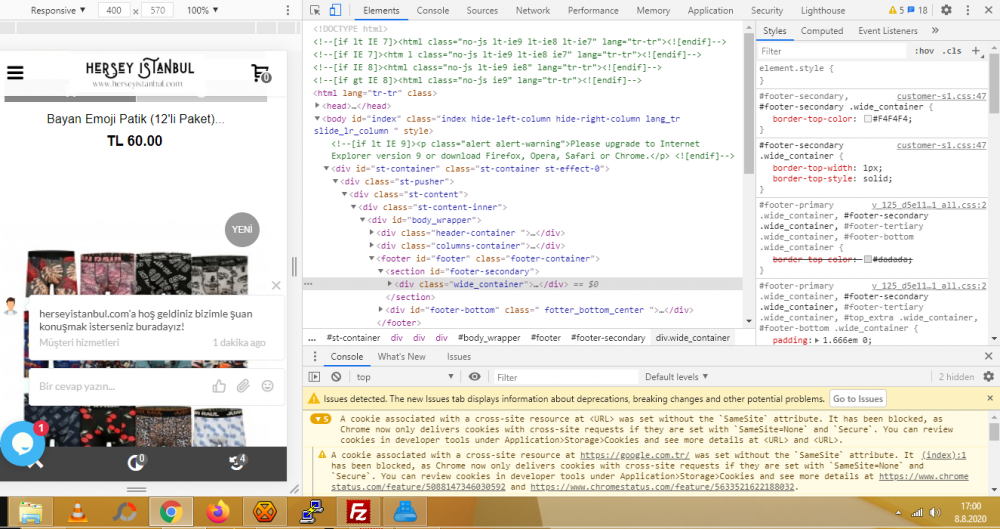Toggle the .cls class editor
1000x529 pixels.
point(952,51)
